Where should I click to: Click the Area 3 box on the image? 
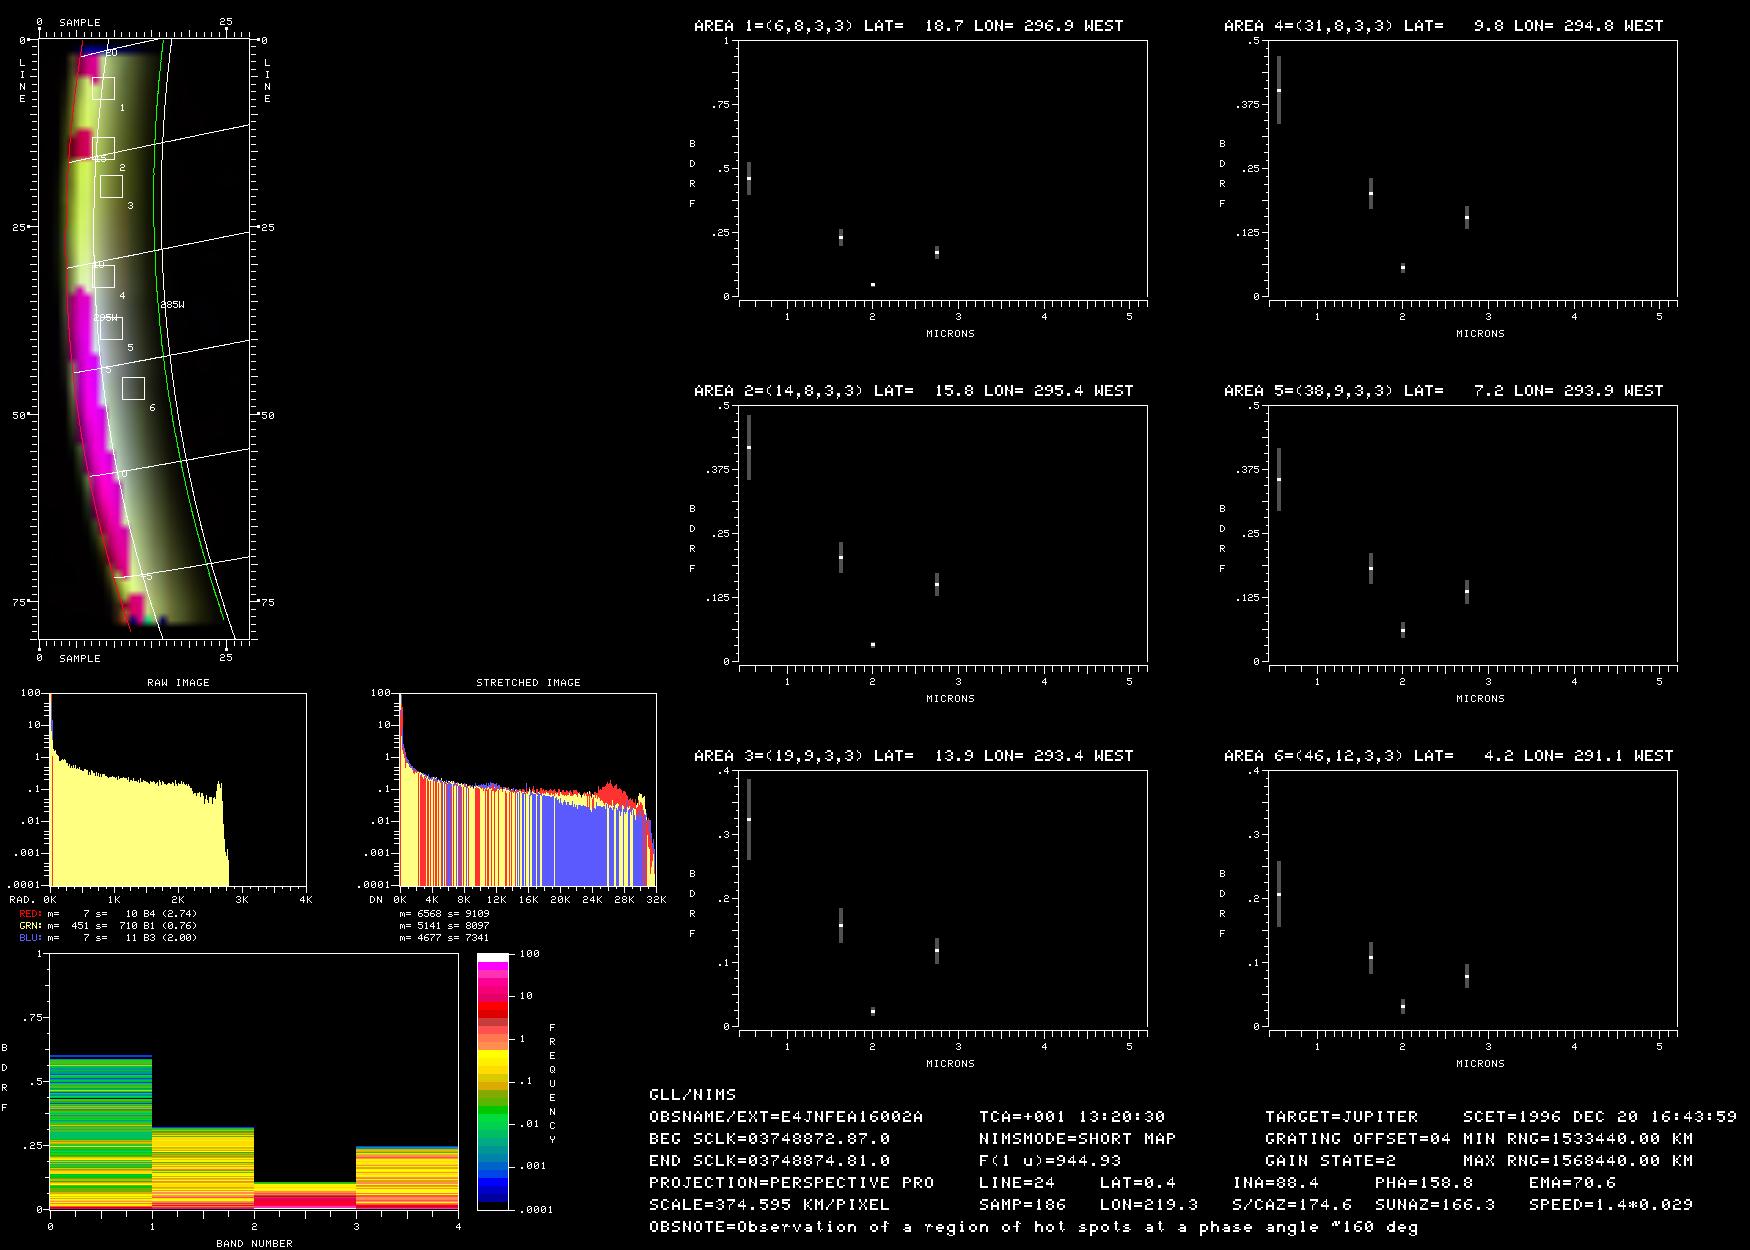(111, 186)
